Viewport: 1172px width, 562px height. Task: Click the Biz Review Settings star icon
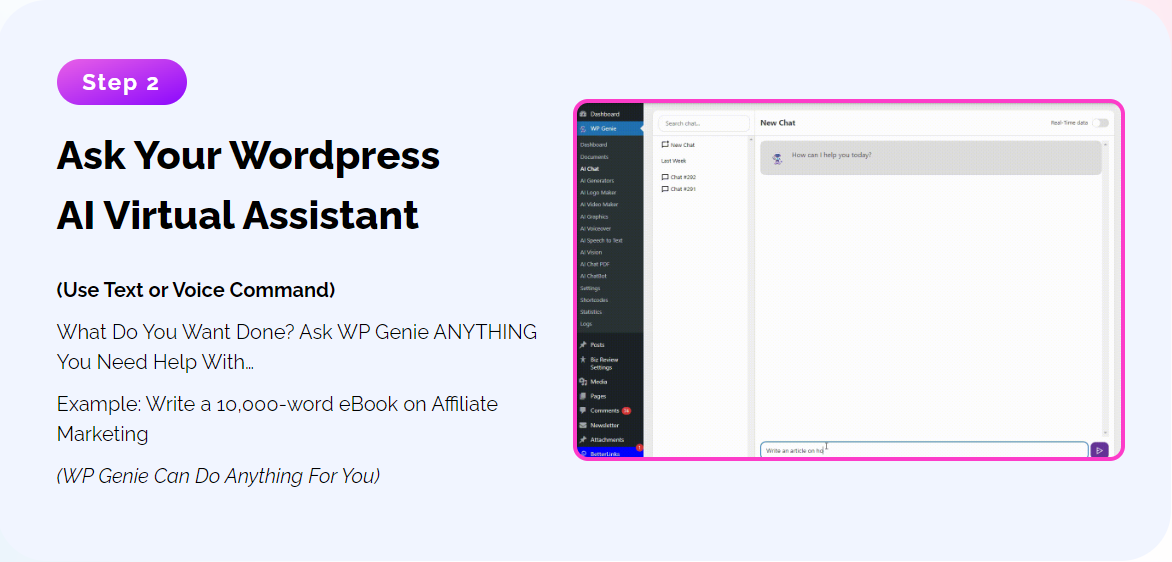point(583,359)
